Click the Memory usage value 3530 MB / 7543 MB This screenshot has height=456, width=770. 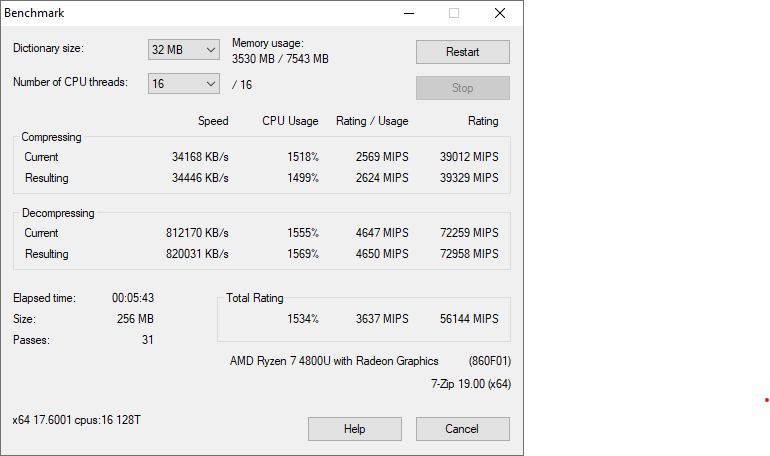pos(280,59)
